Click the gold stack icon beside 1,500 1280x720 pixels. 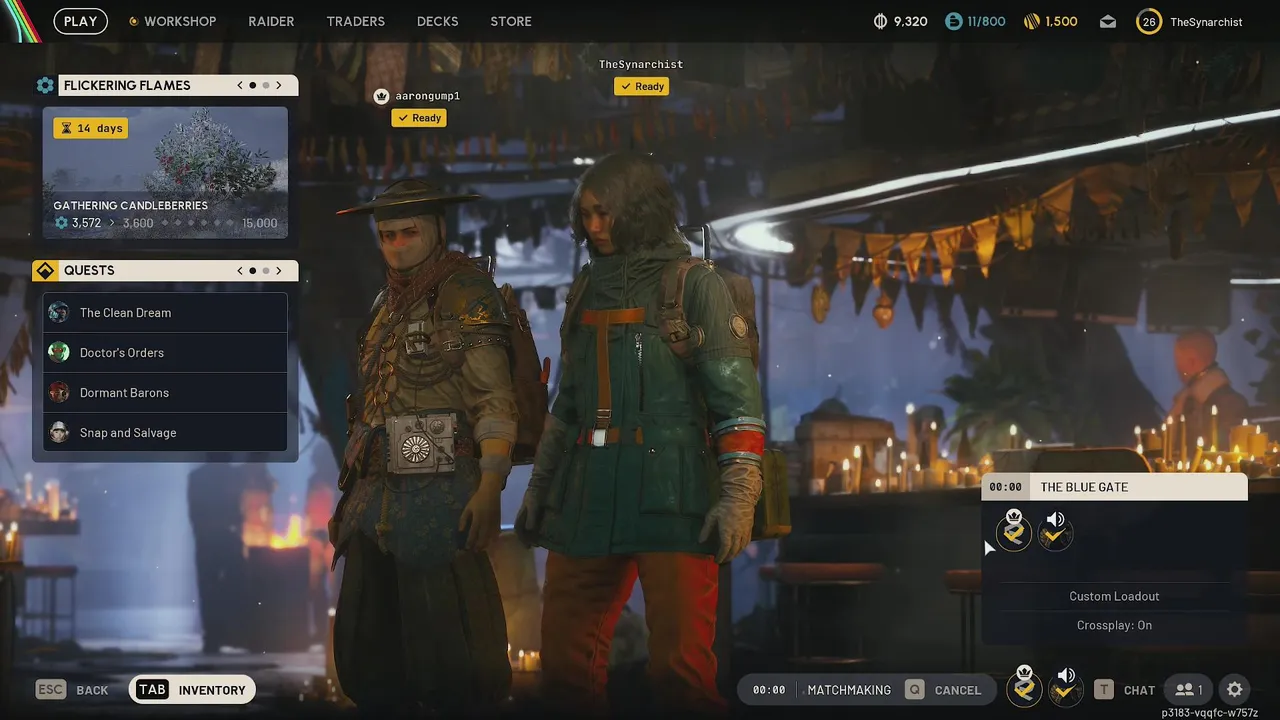click(1032, 21)
